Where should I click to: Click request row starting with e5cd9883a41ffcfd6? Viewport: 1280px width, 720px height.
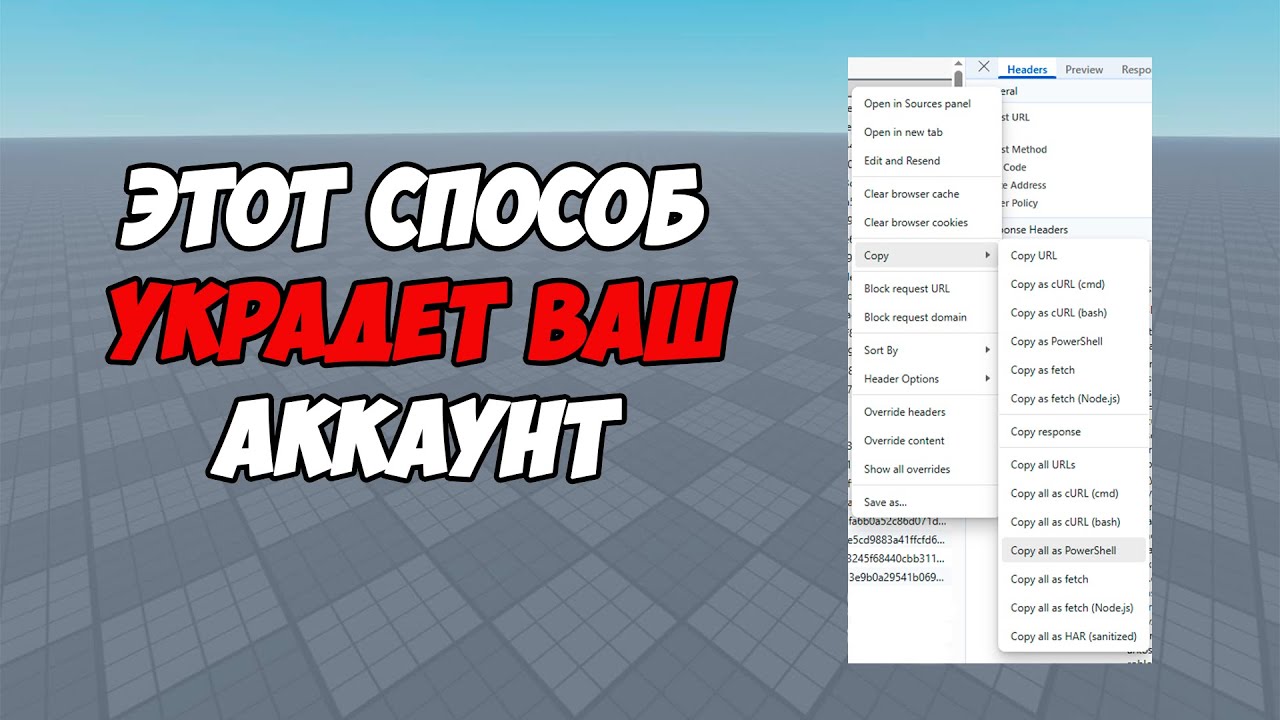(897, 540)
